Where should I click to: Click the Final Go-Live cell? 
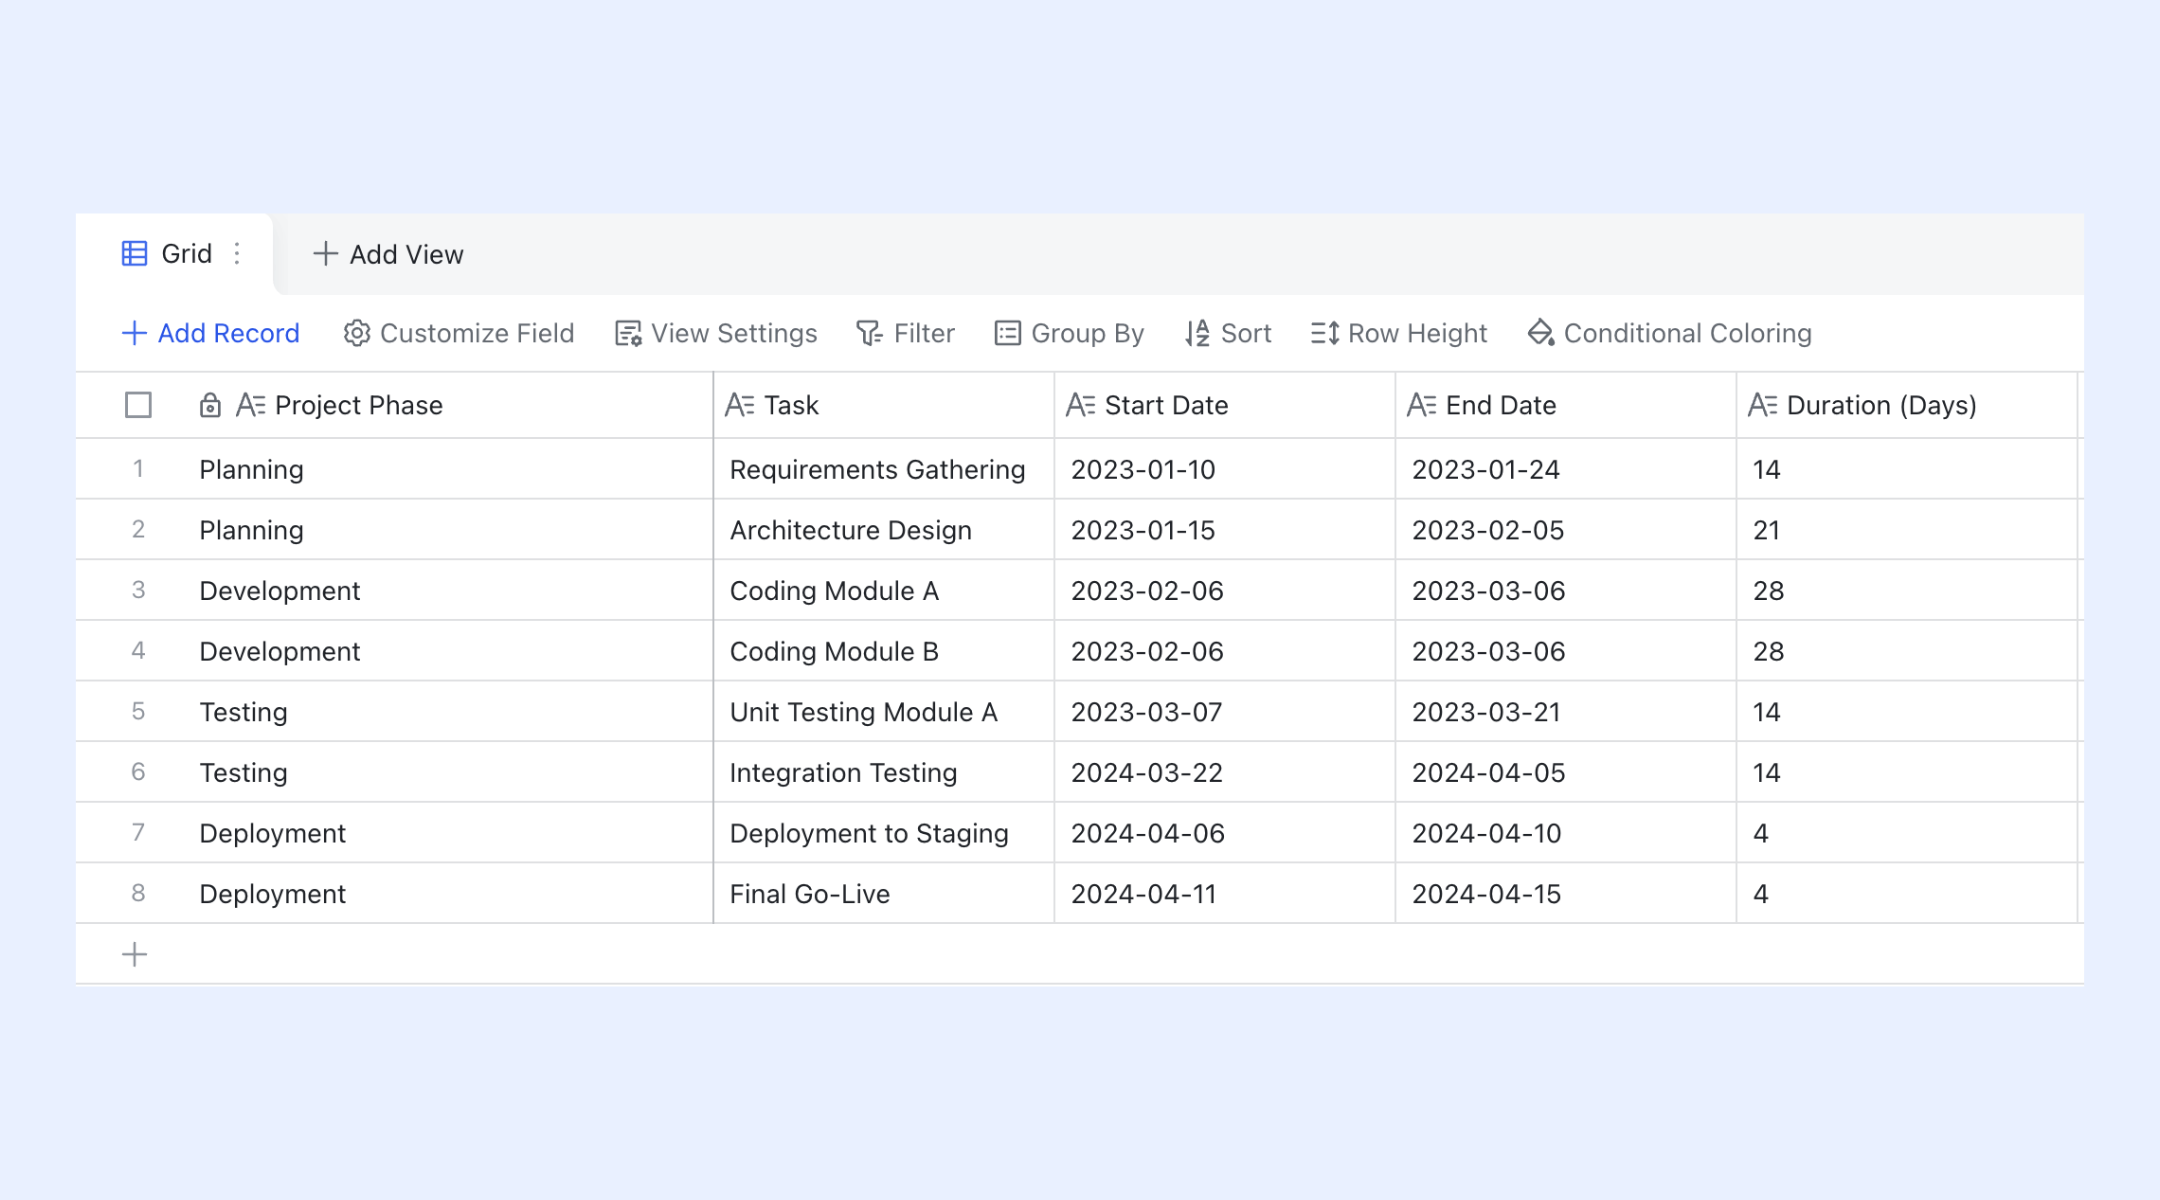884,894
